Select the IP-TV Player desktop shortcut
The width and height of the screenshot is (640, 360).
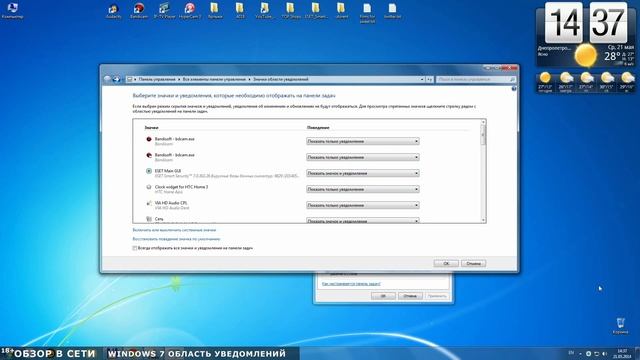(164, 11)
